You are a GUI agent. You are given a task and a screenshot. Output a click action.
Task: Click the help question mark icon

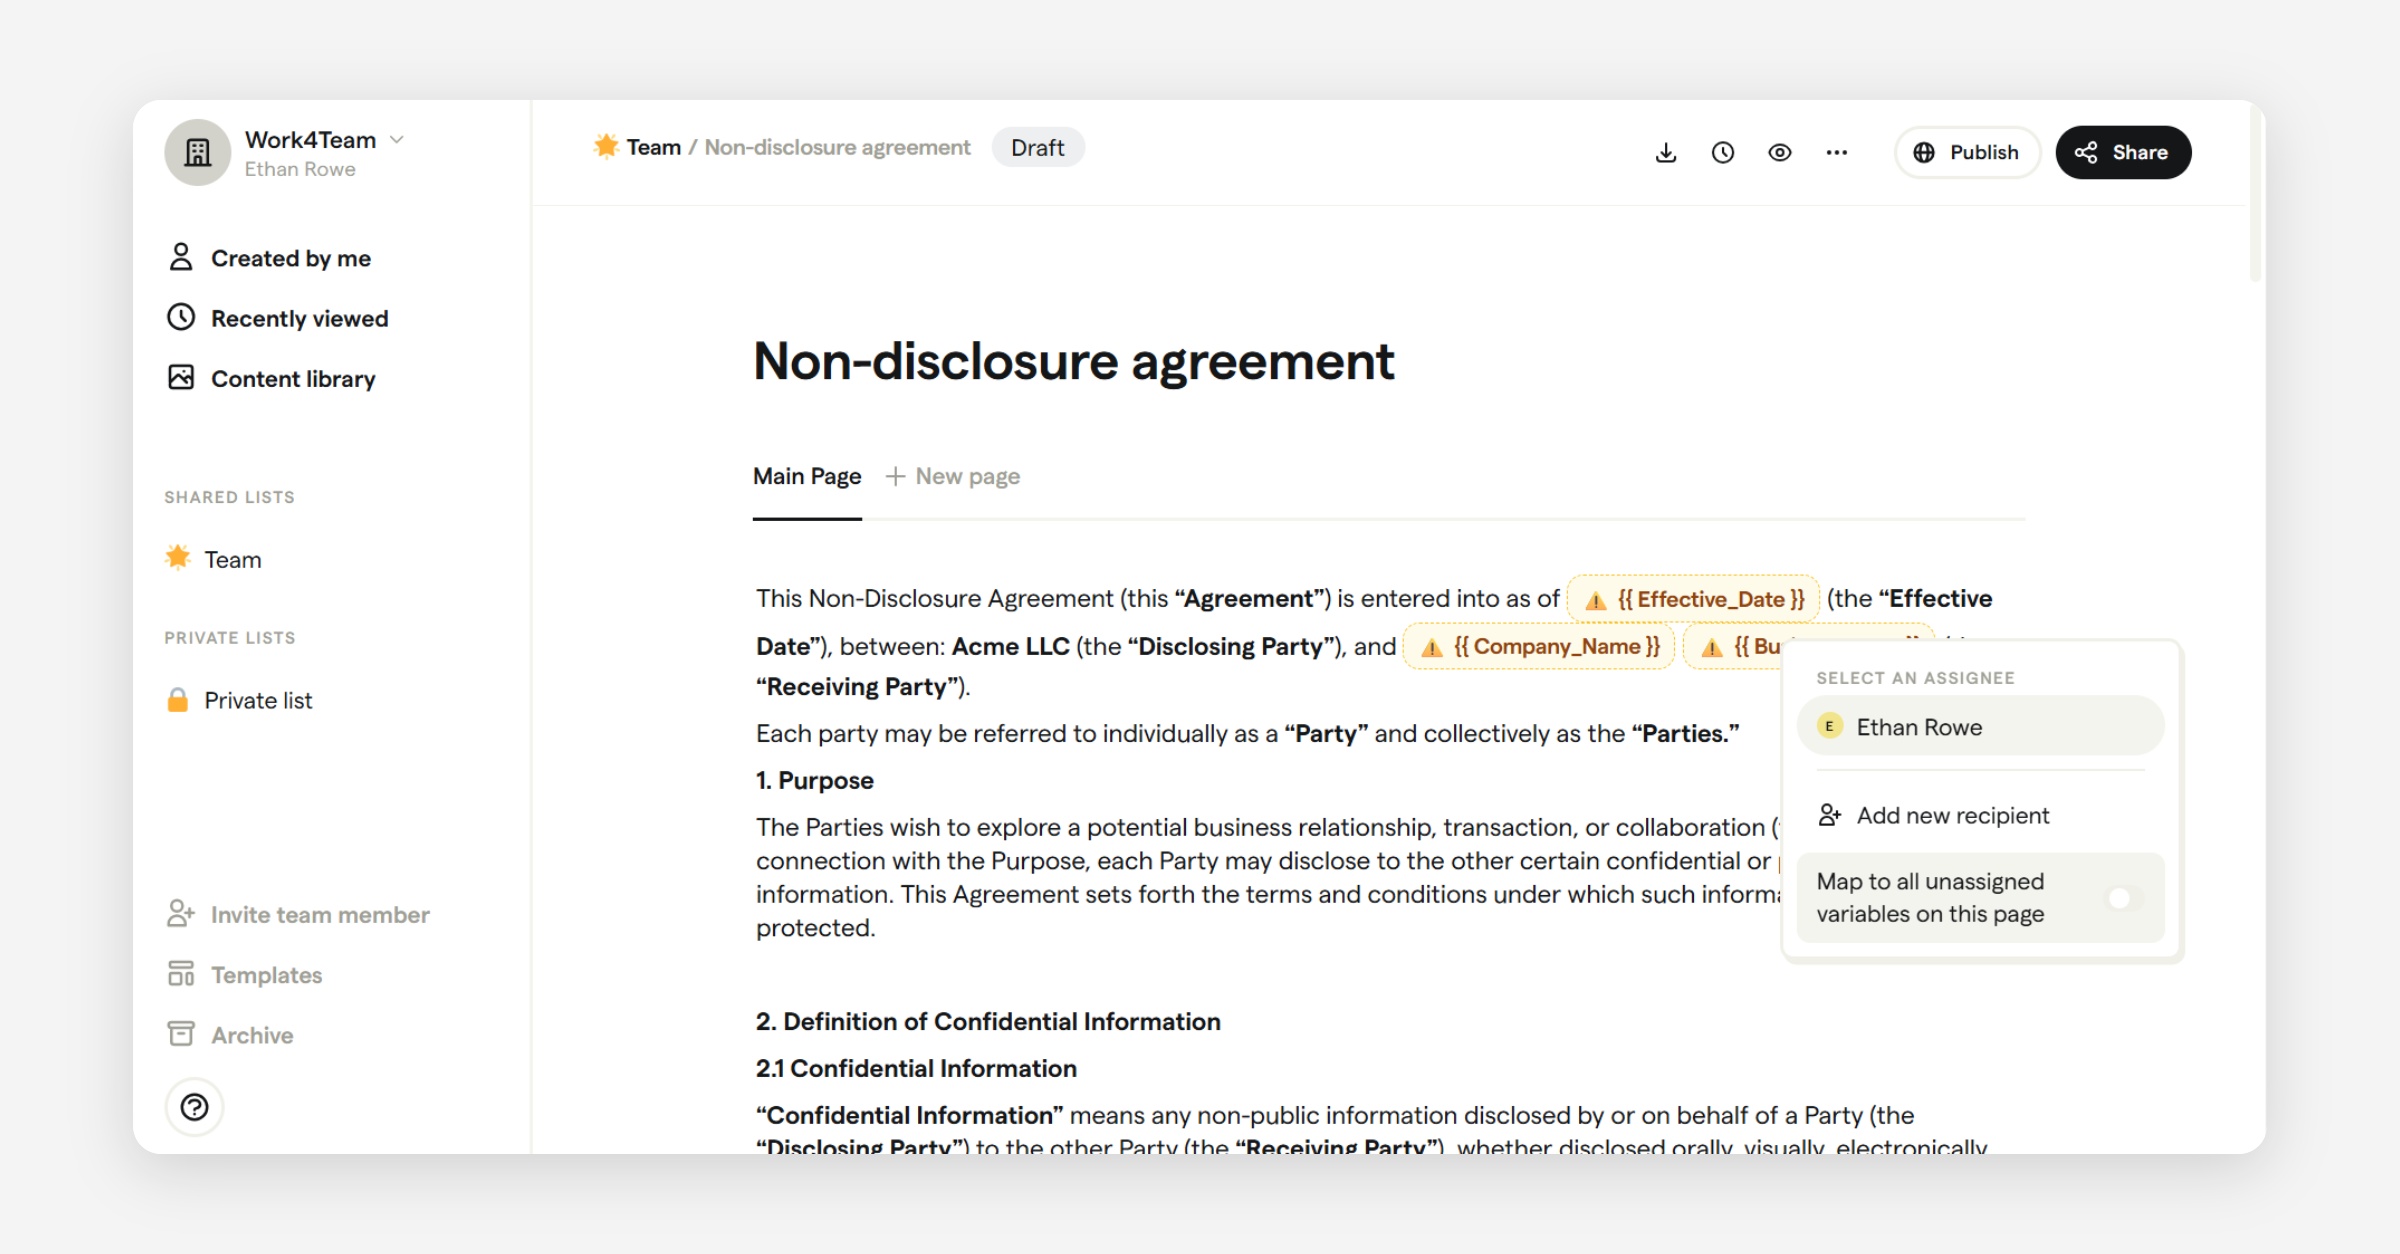(195, 1107)
